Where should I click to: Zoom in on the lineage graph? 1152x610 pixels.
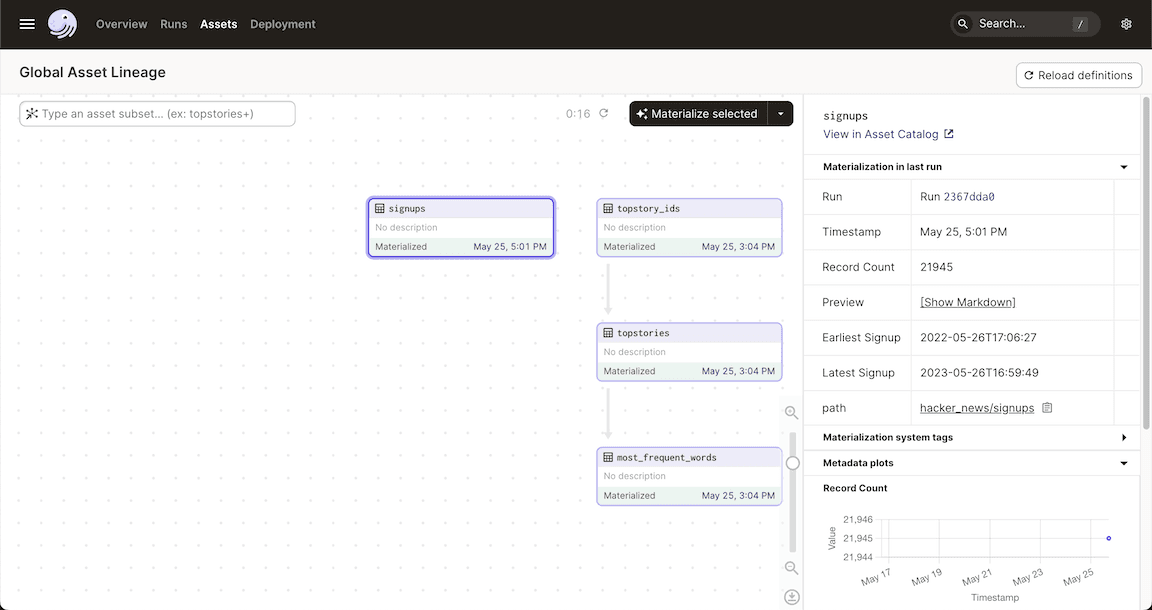(x=791, y=412)
